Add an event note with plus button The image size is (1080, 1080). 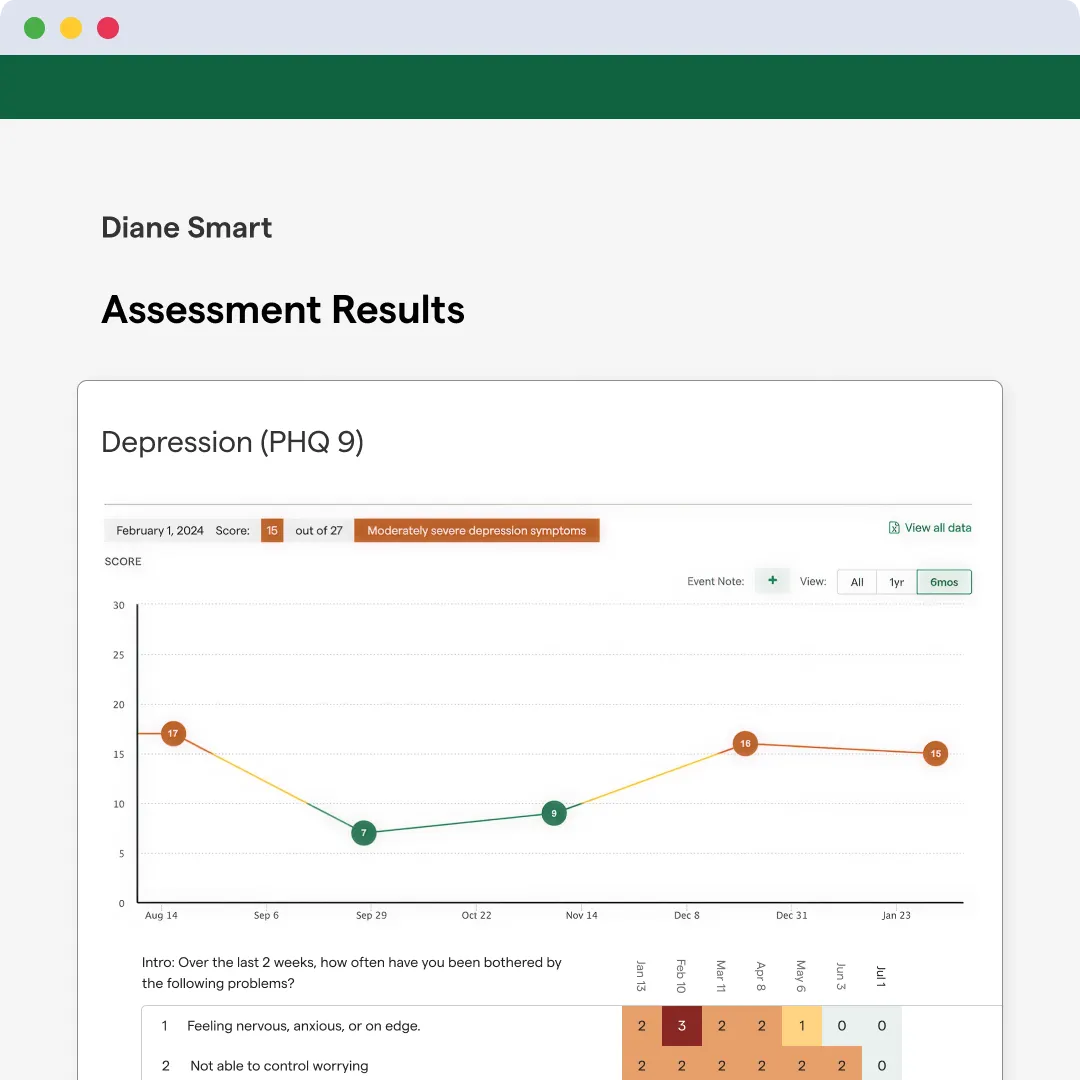pyautogui.click(x=772, y=581)
